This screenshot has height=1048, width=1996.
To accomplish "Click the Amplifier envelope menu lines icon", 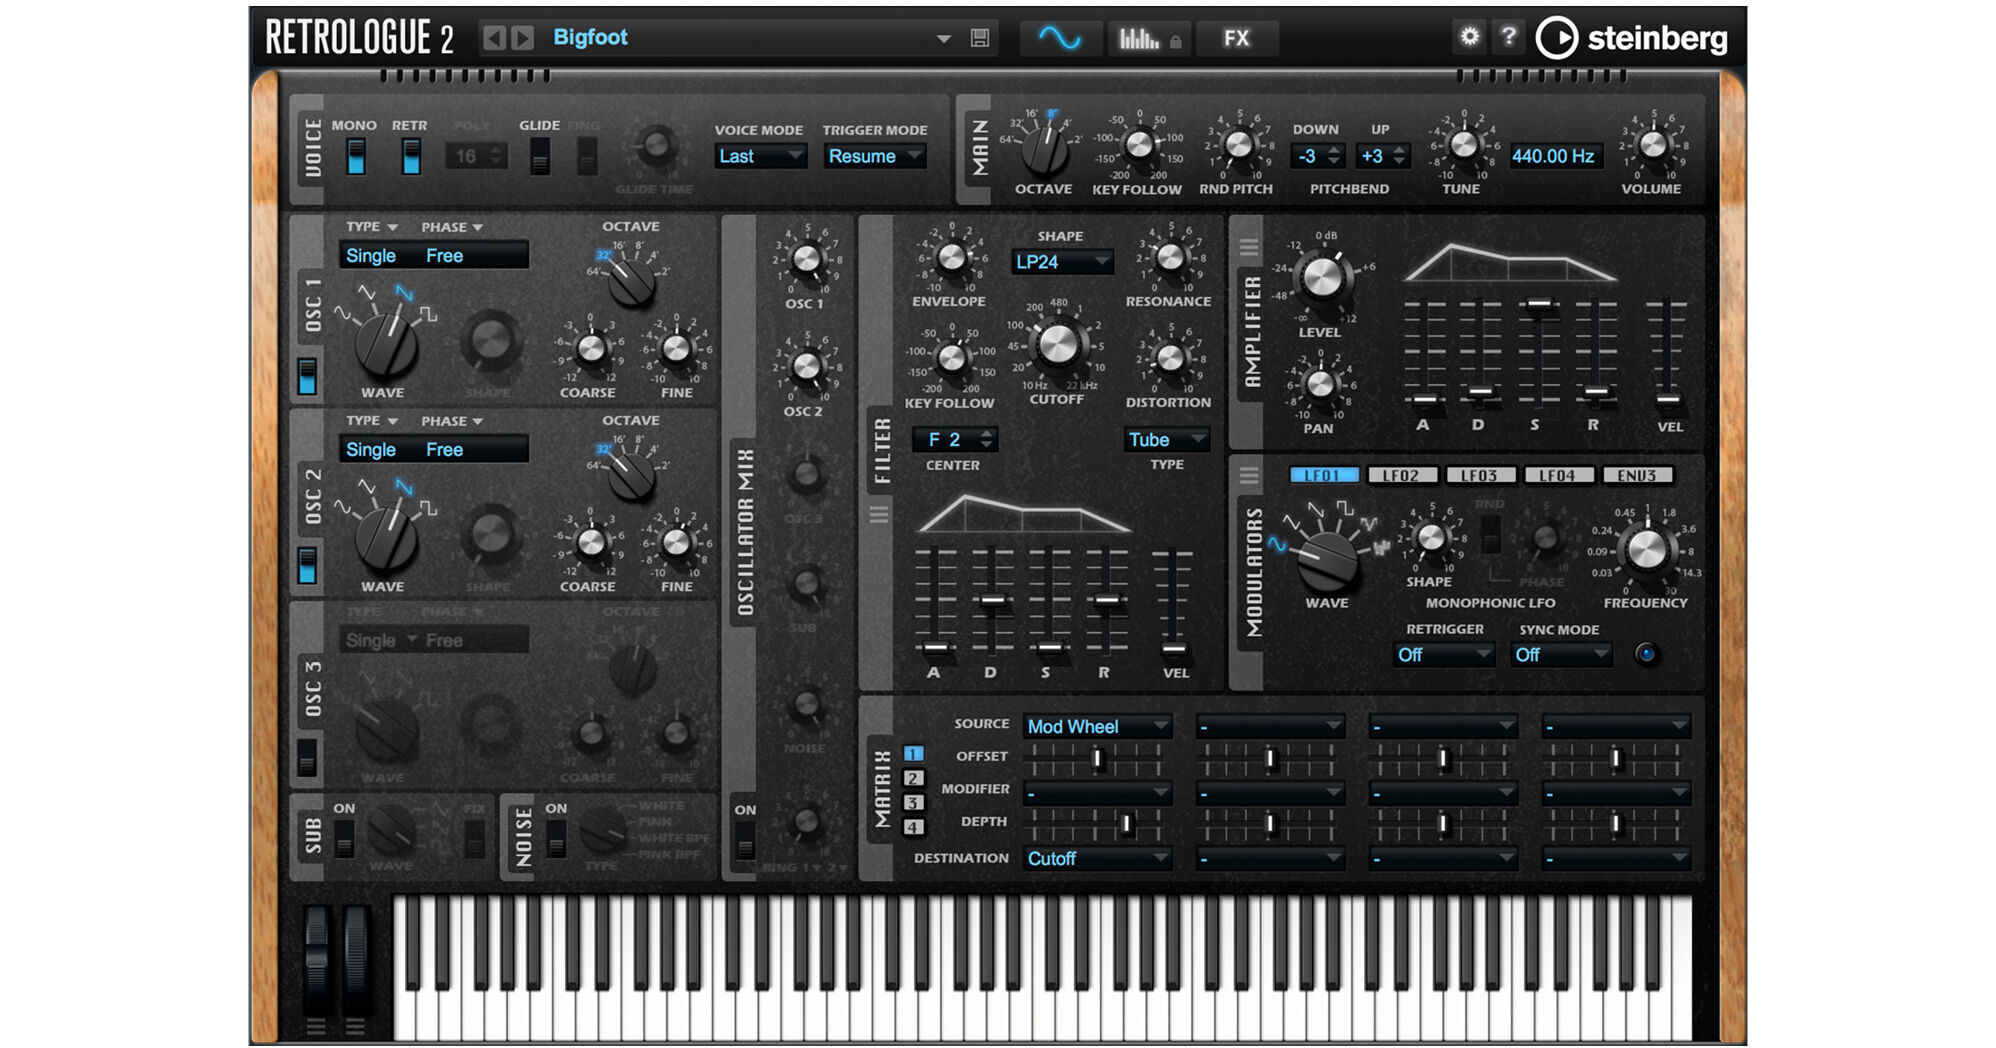I will coord(1249,246).
